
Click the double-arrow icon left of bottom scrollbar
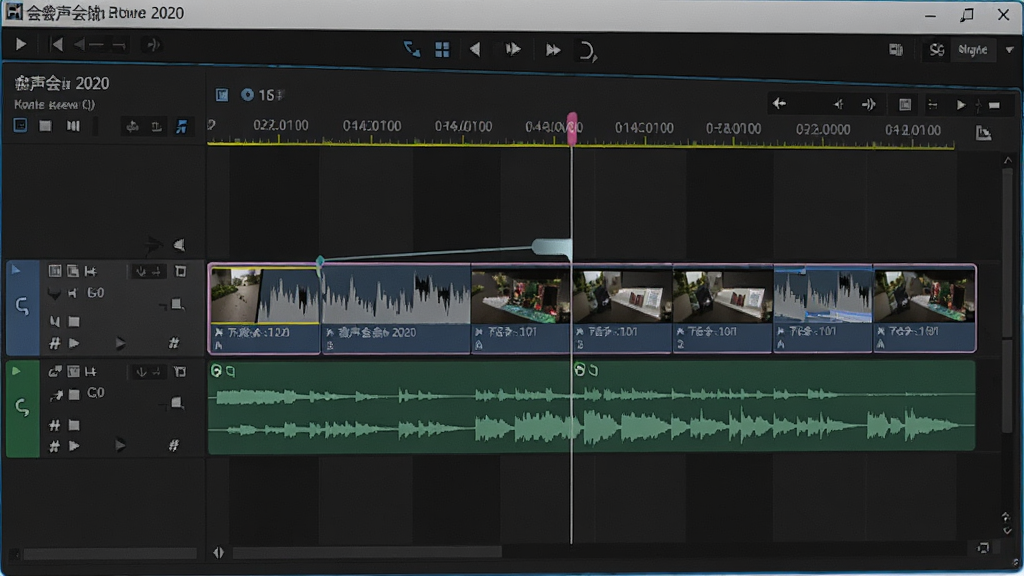coord(219,553)
